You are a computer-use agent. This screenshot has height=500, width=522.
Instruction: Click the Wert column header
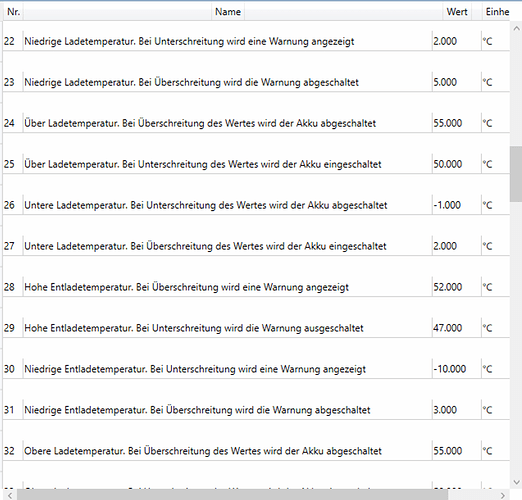457,12
